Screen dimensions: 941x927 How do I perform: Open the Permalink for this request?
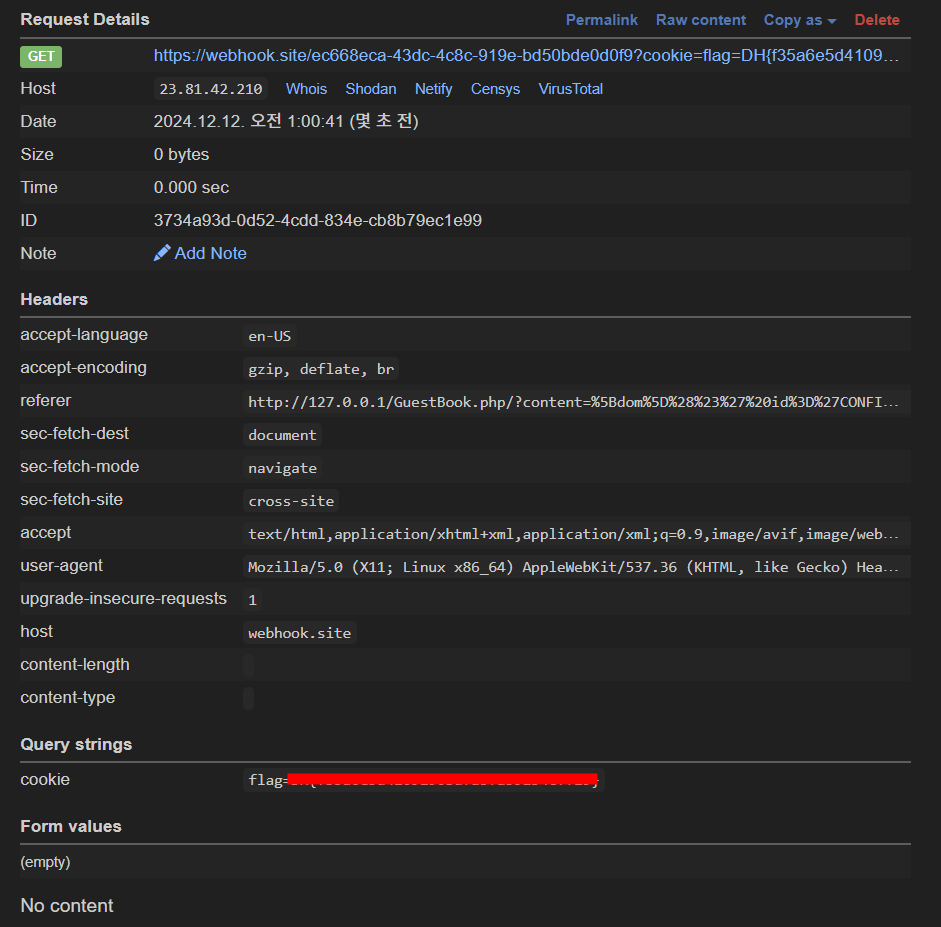tap(601, 20)
